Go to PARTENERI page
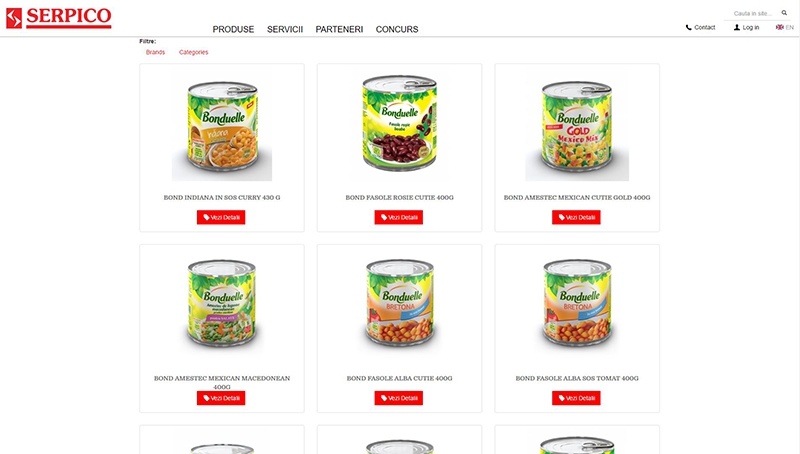 [x=339, y=30]
